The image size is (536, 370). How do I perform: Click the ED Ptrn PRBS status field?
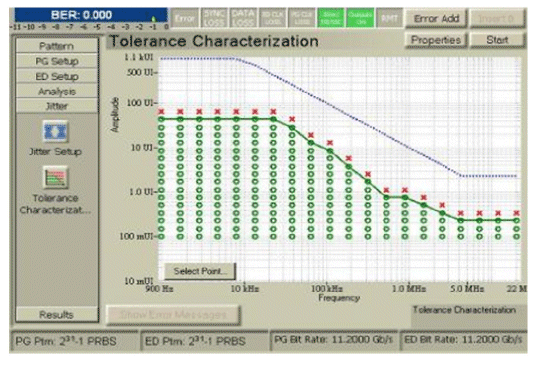coord(204,341)
